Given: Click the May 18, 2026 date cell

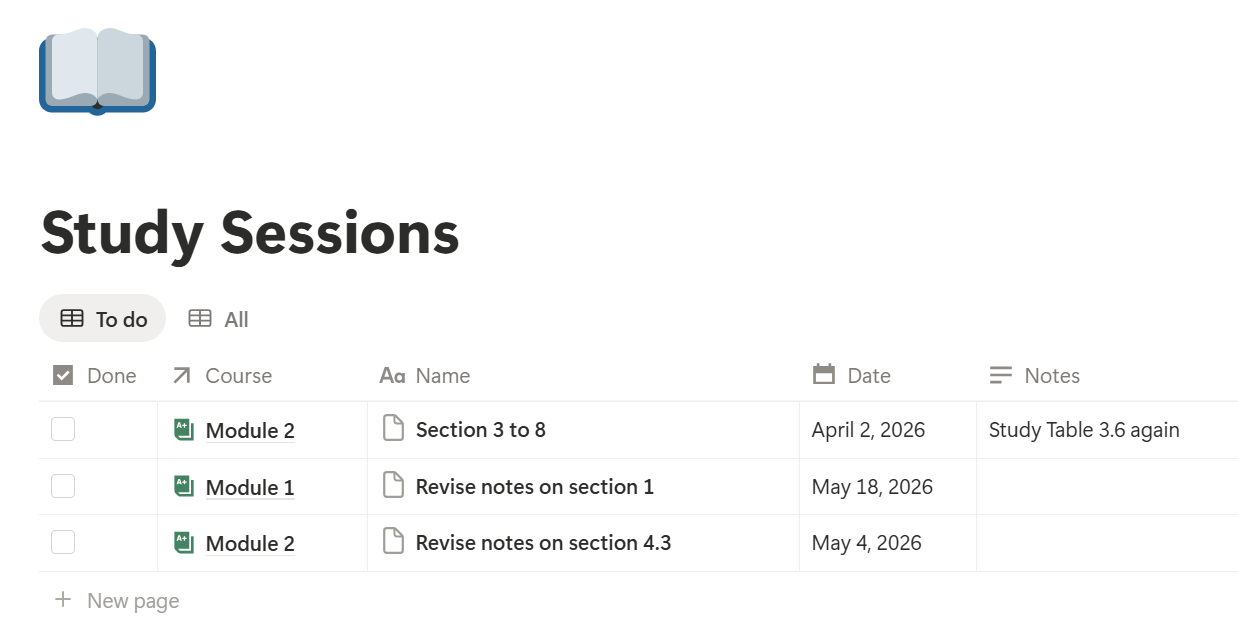Looking at the screenshot, I should click(888, 487).
